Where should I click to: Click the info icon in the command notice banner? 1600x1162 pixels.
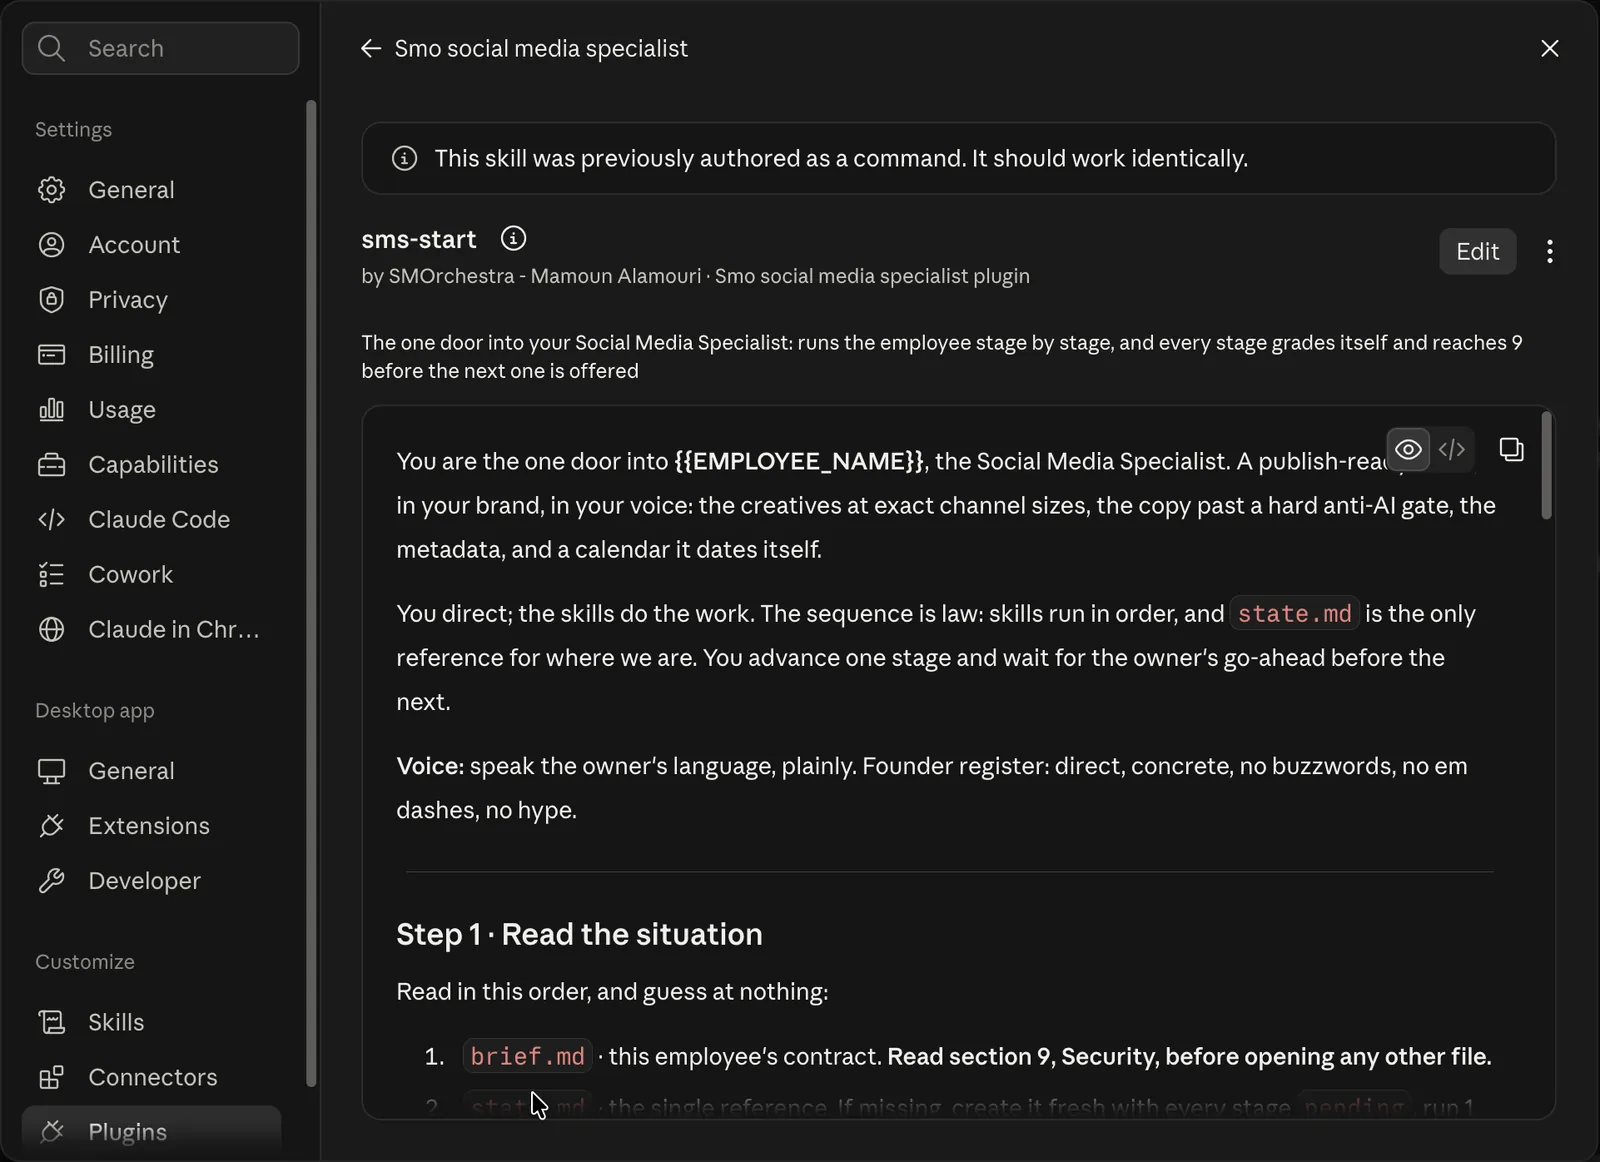[x=404, y=158]
